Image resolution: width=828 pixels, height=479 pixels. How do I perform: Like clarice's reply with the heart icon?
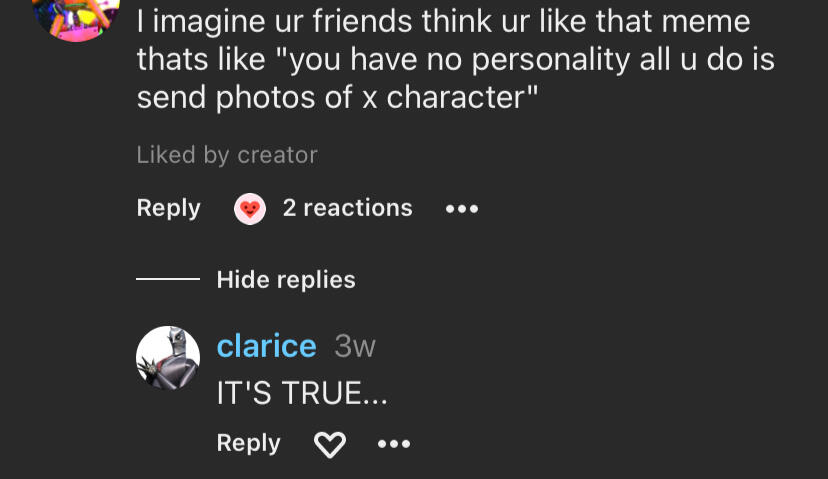tap(329, 444)
